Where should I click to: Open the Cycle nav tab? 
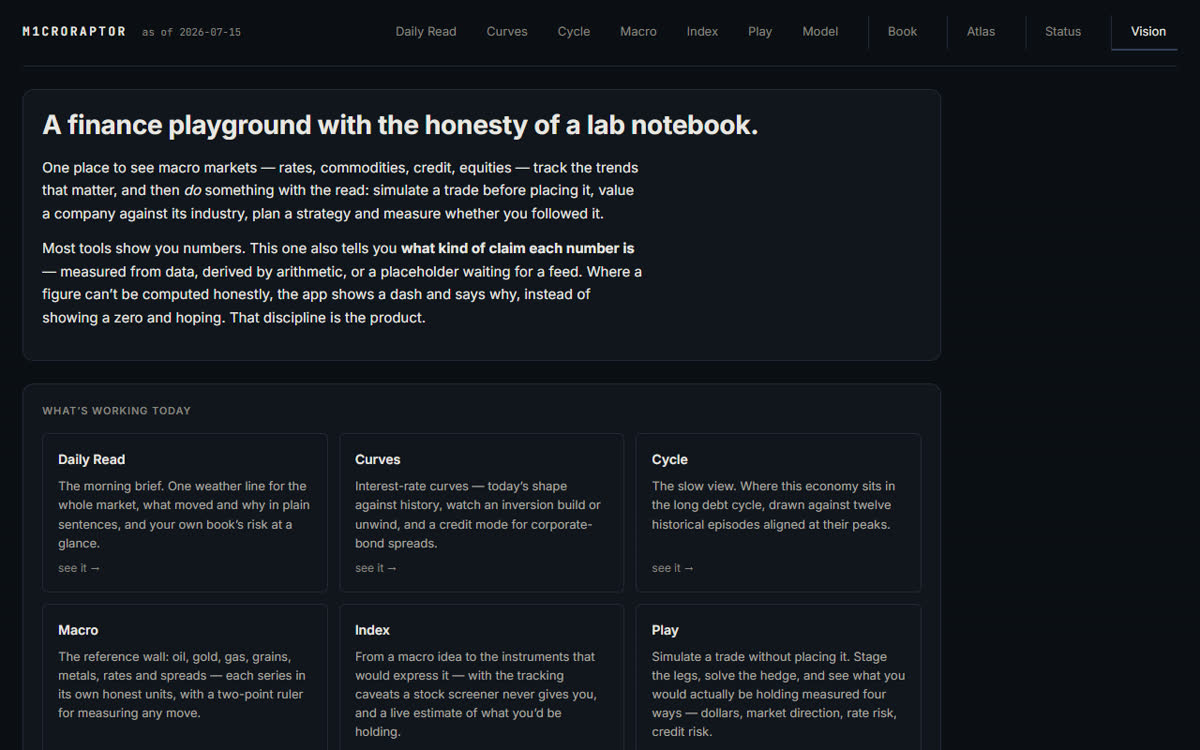pos(574,31)
